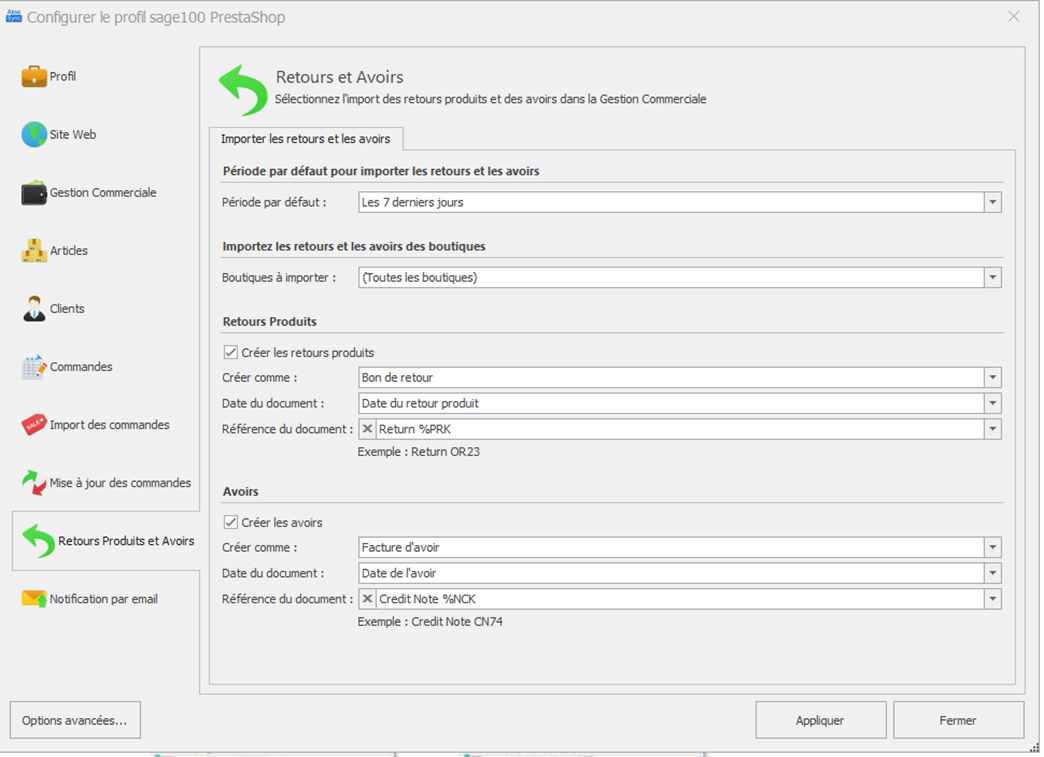Toggle the Créer les avoirs checkbox
Screen dimensions: 1044x757
pyautogui.click(x=231, y=523)
